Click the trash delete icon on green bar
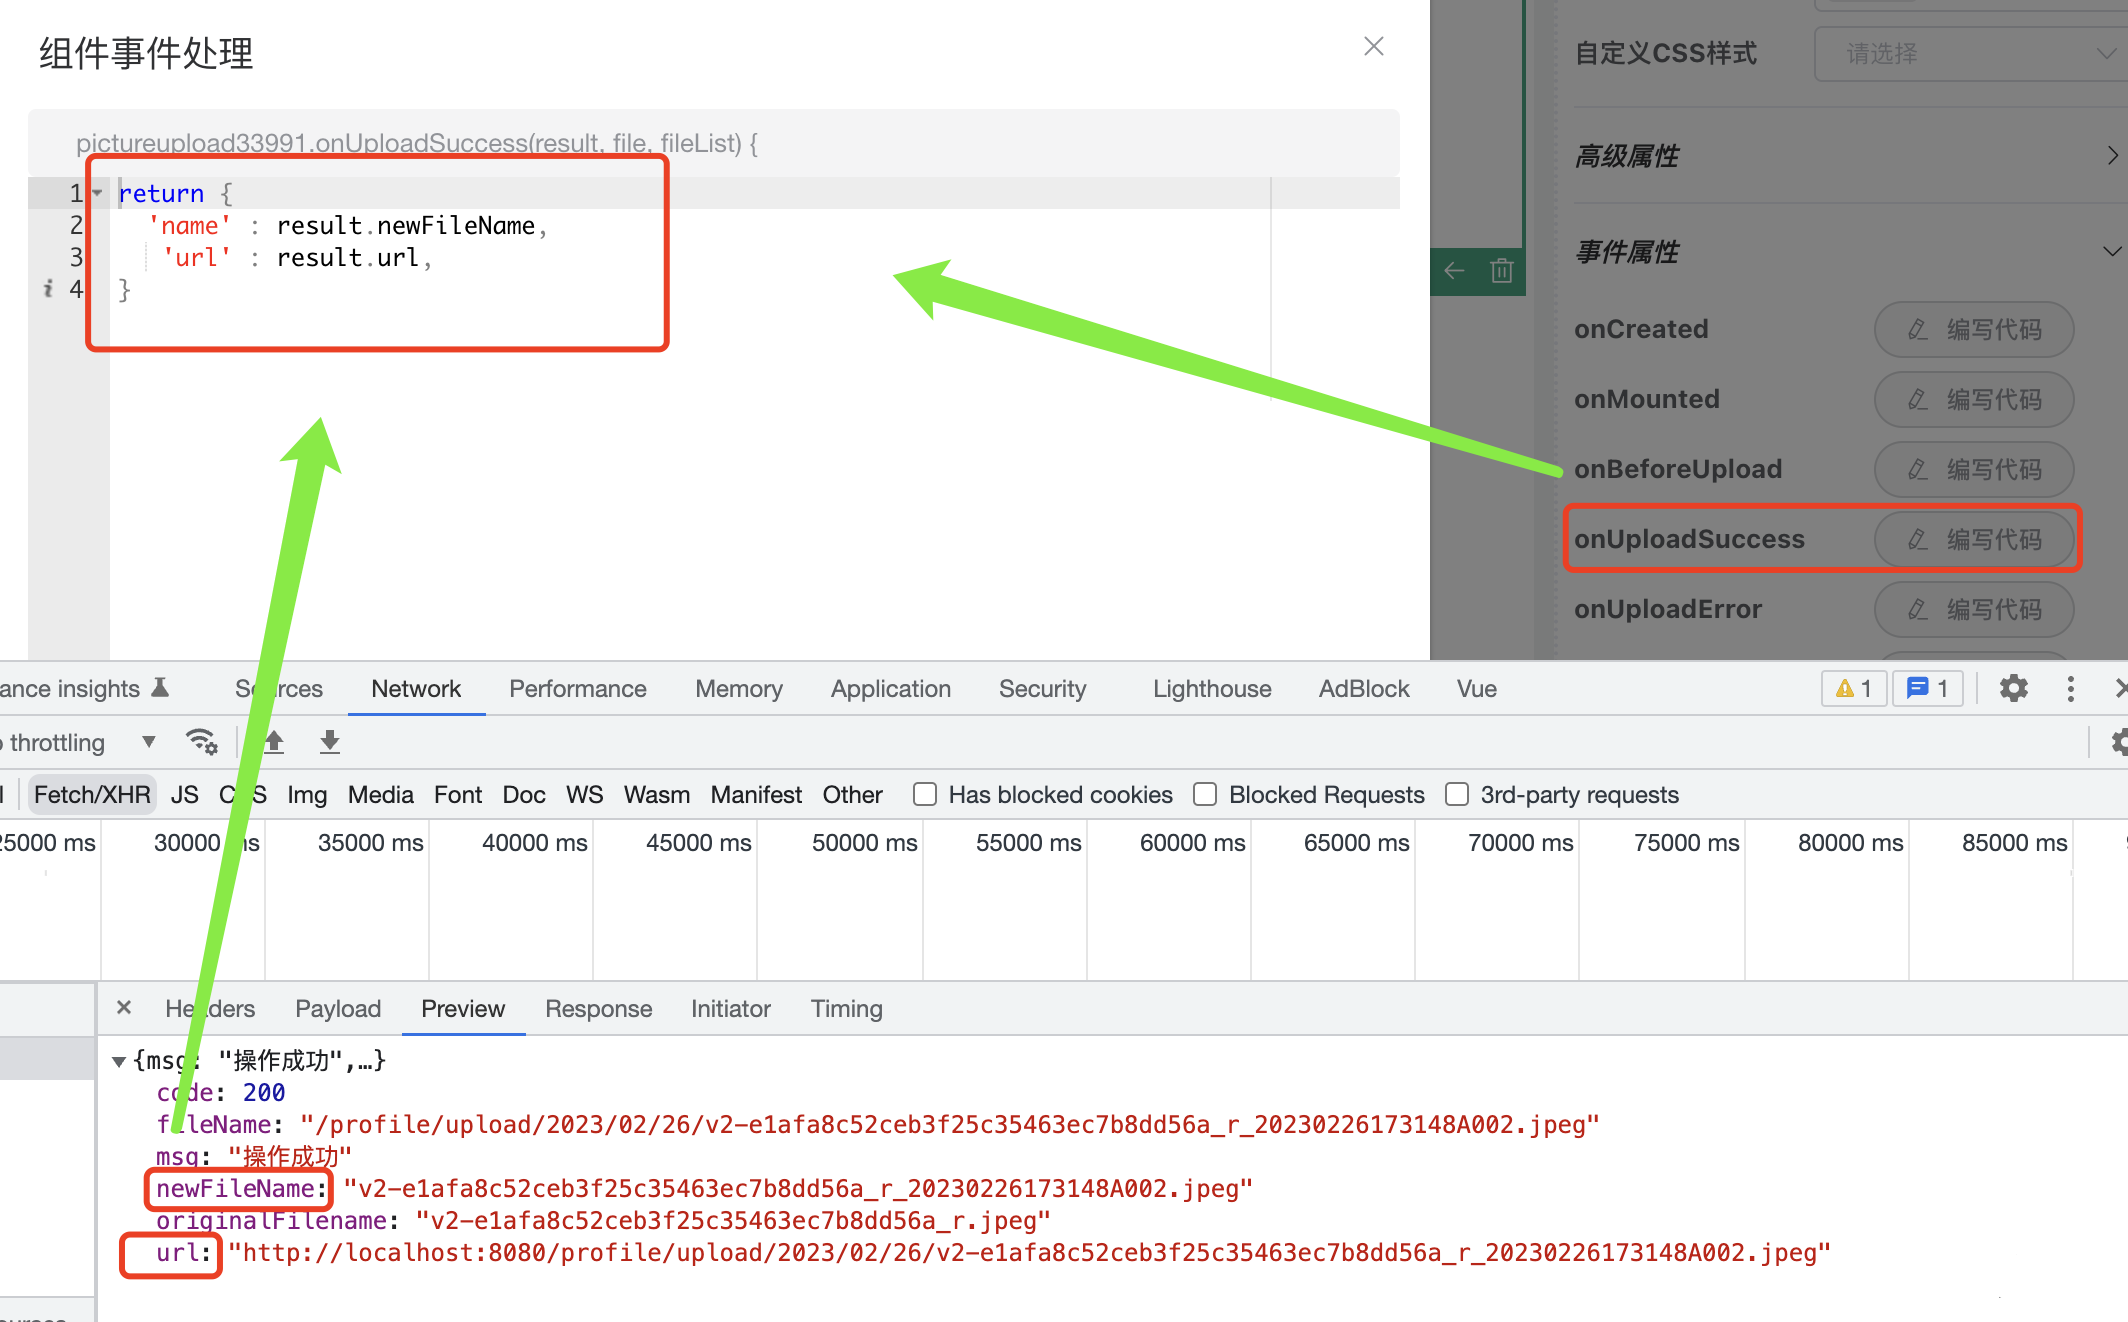Viewport: 2128px width, 1322px height. point(1501,271)
